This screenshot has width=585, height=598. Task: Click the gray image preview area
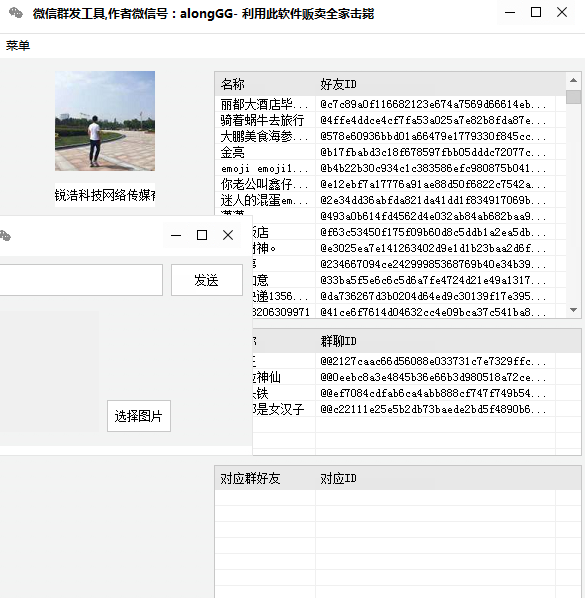(50, 371)
